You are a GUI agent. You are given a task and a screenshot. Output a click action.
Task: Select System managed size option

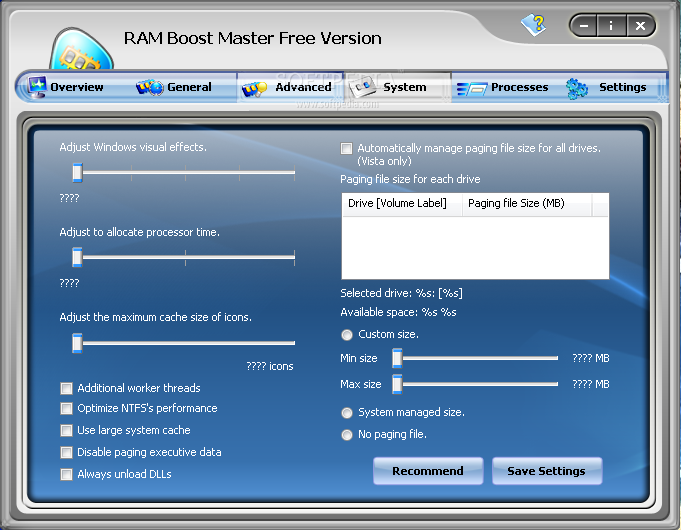point(347,413)
